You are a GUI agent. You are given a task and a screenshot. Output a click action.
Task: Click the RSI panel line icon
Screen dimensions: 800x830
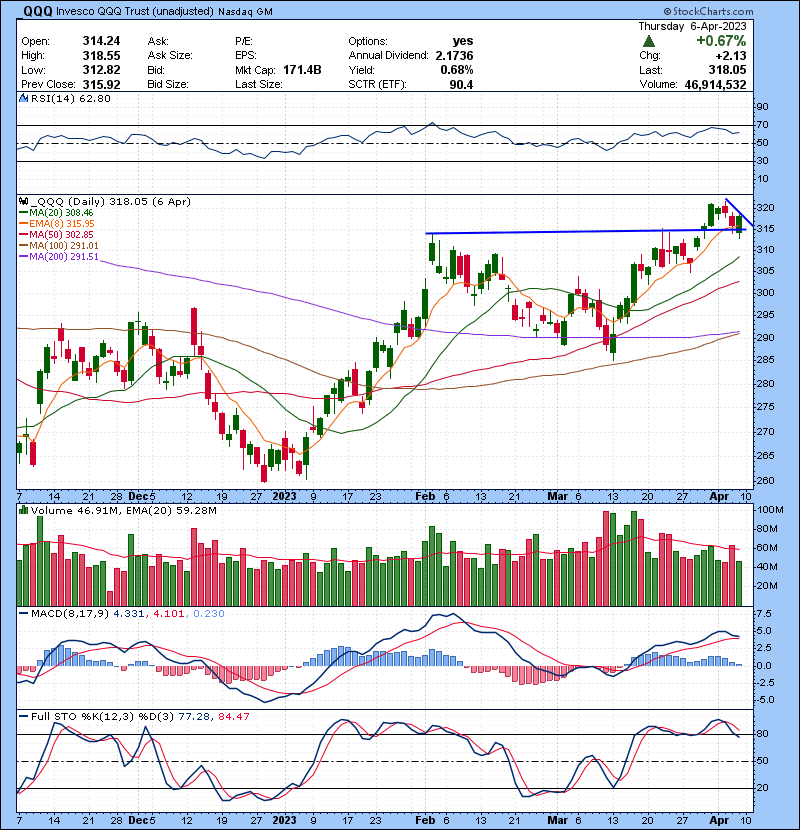[23, 98]
